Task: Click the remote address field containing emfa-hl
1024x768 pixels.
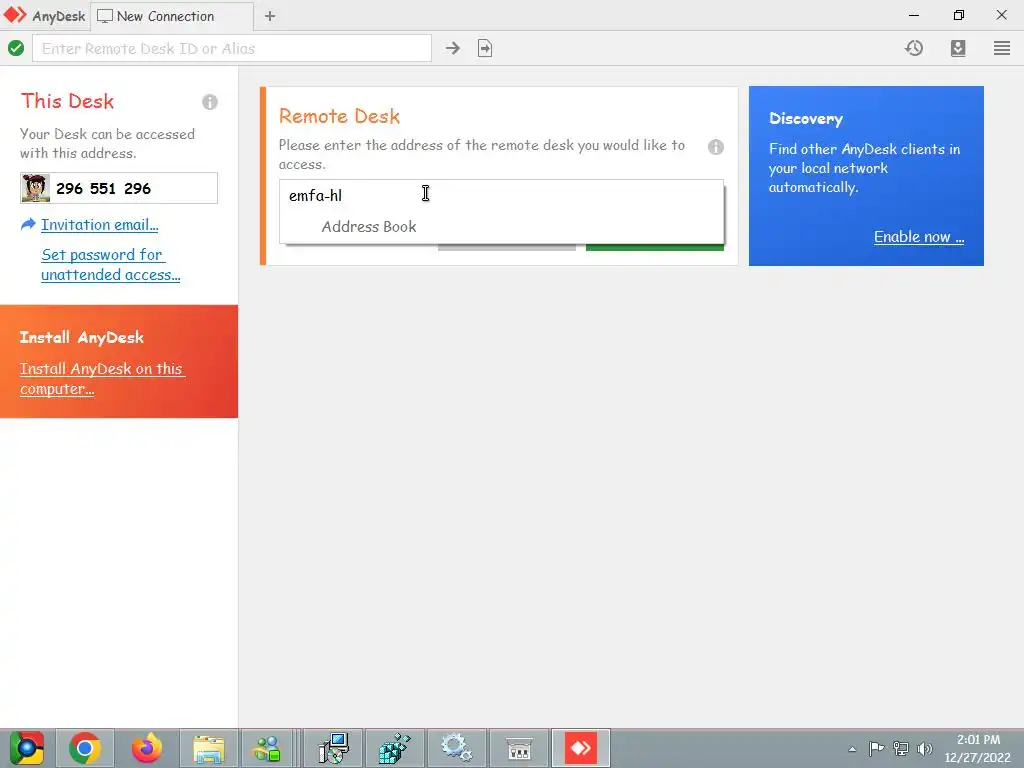Action: [x=501, y=195]
